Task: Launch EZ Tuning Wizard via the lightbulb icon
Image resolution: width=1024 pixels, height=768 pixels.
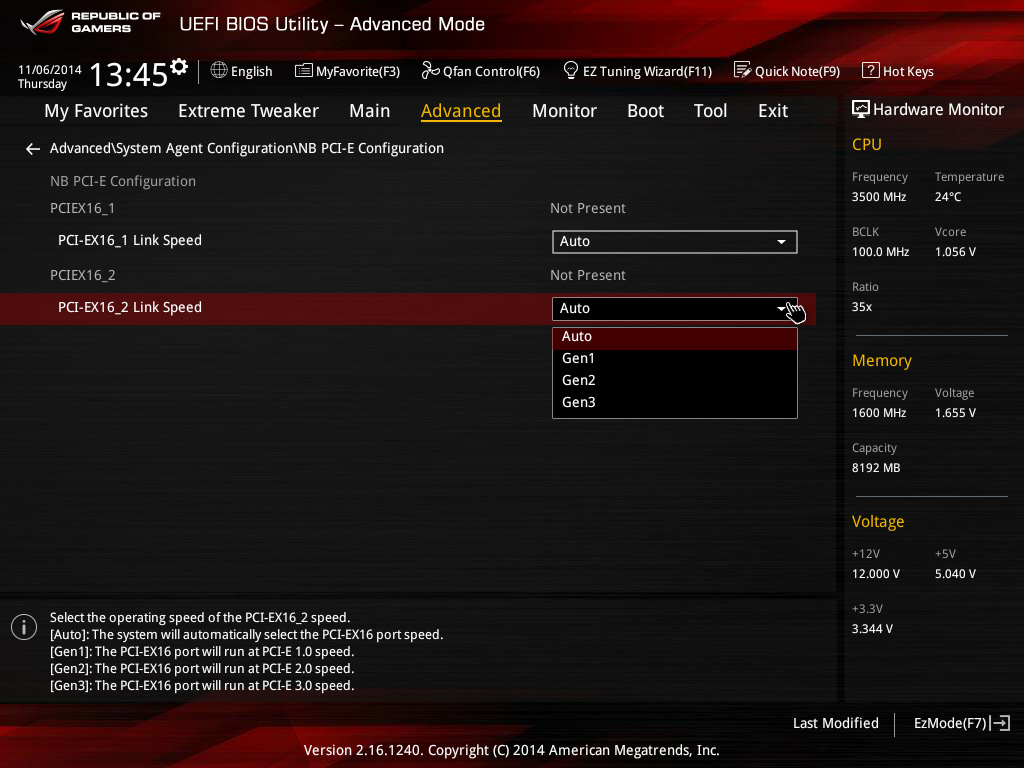Action: coord(571,71)
